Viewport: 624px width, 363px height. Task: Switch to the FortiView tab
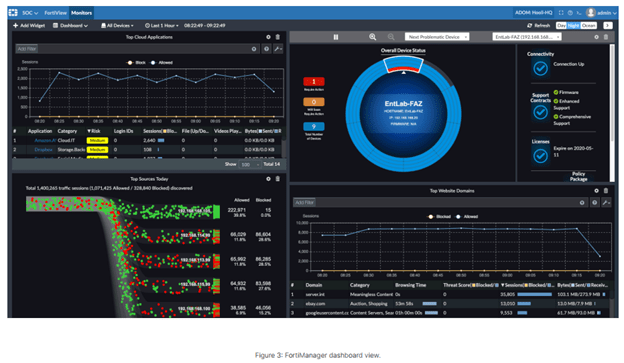(x=56, y=13)
